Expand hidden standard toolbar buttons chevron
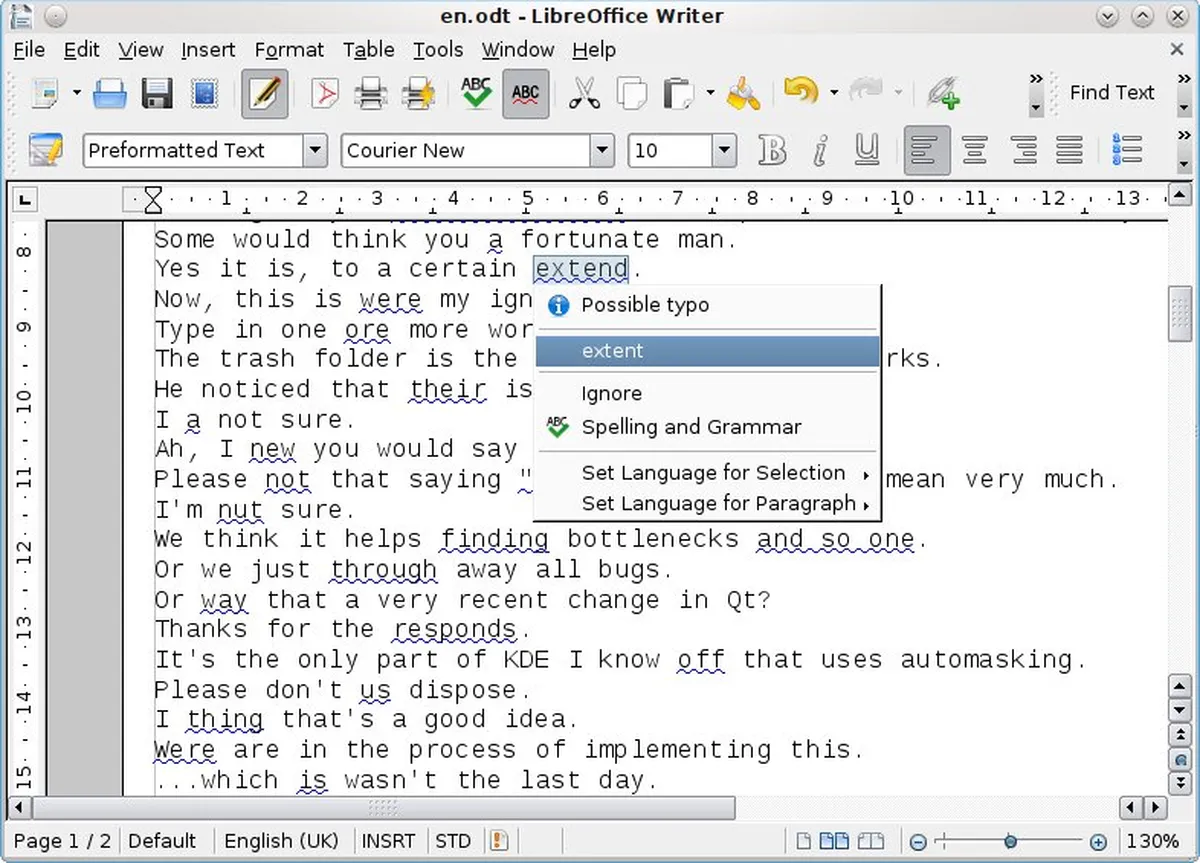Screen dimensions: 1200x863 [1035, 79]
